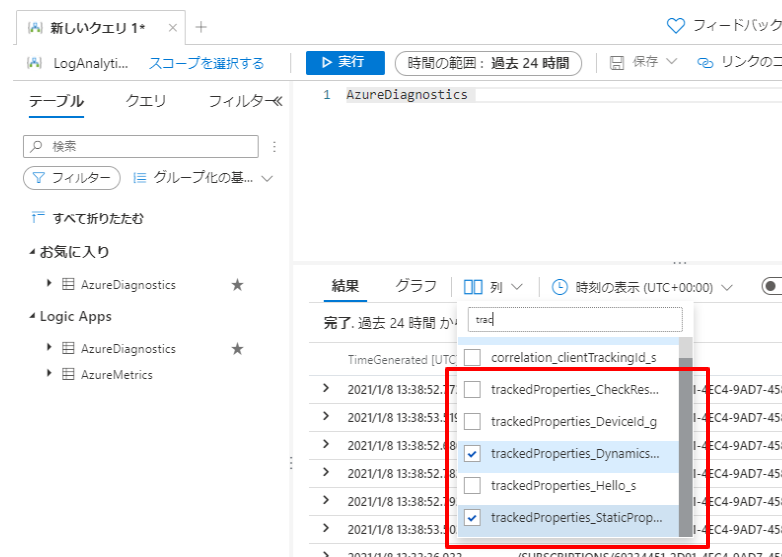The image size is (782, 557).
Task: Uncheck the trackedProperties_StaticProp... column
Action: (472, 517)
